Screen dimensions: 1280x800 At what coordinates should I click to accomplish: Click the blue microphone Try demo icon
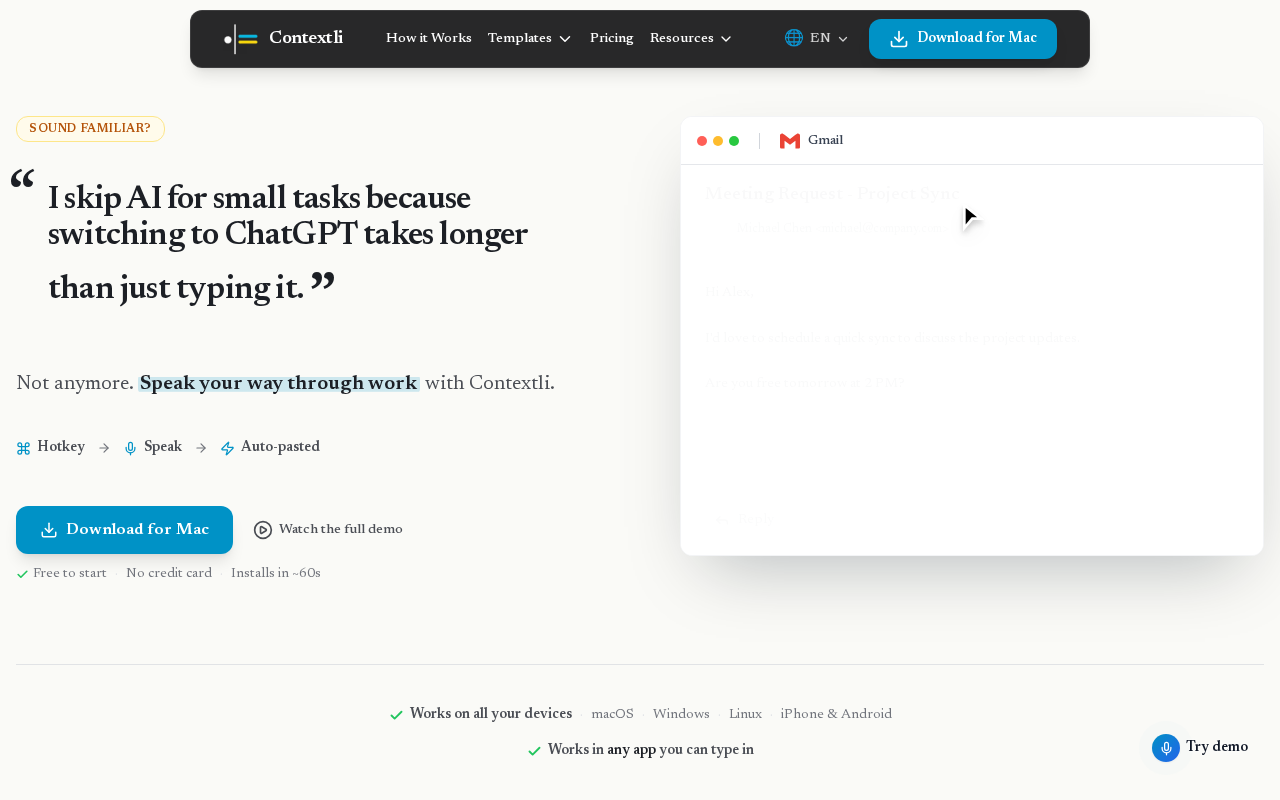pos(1166,748)
